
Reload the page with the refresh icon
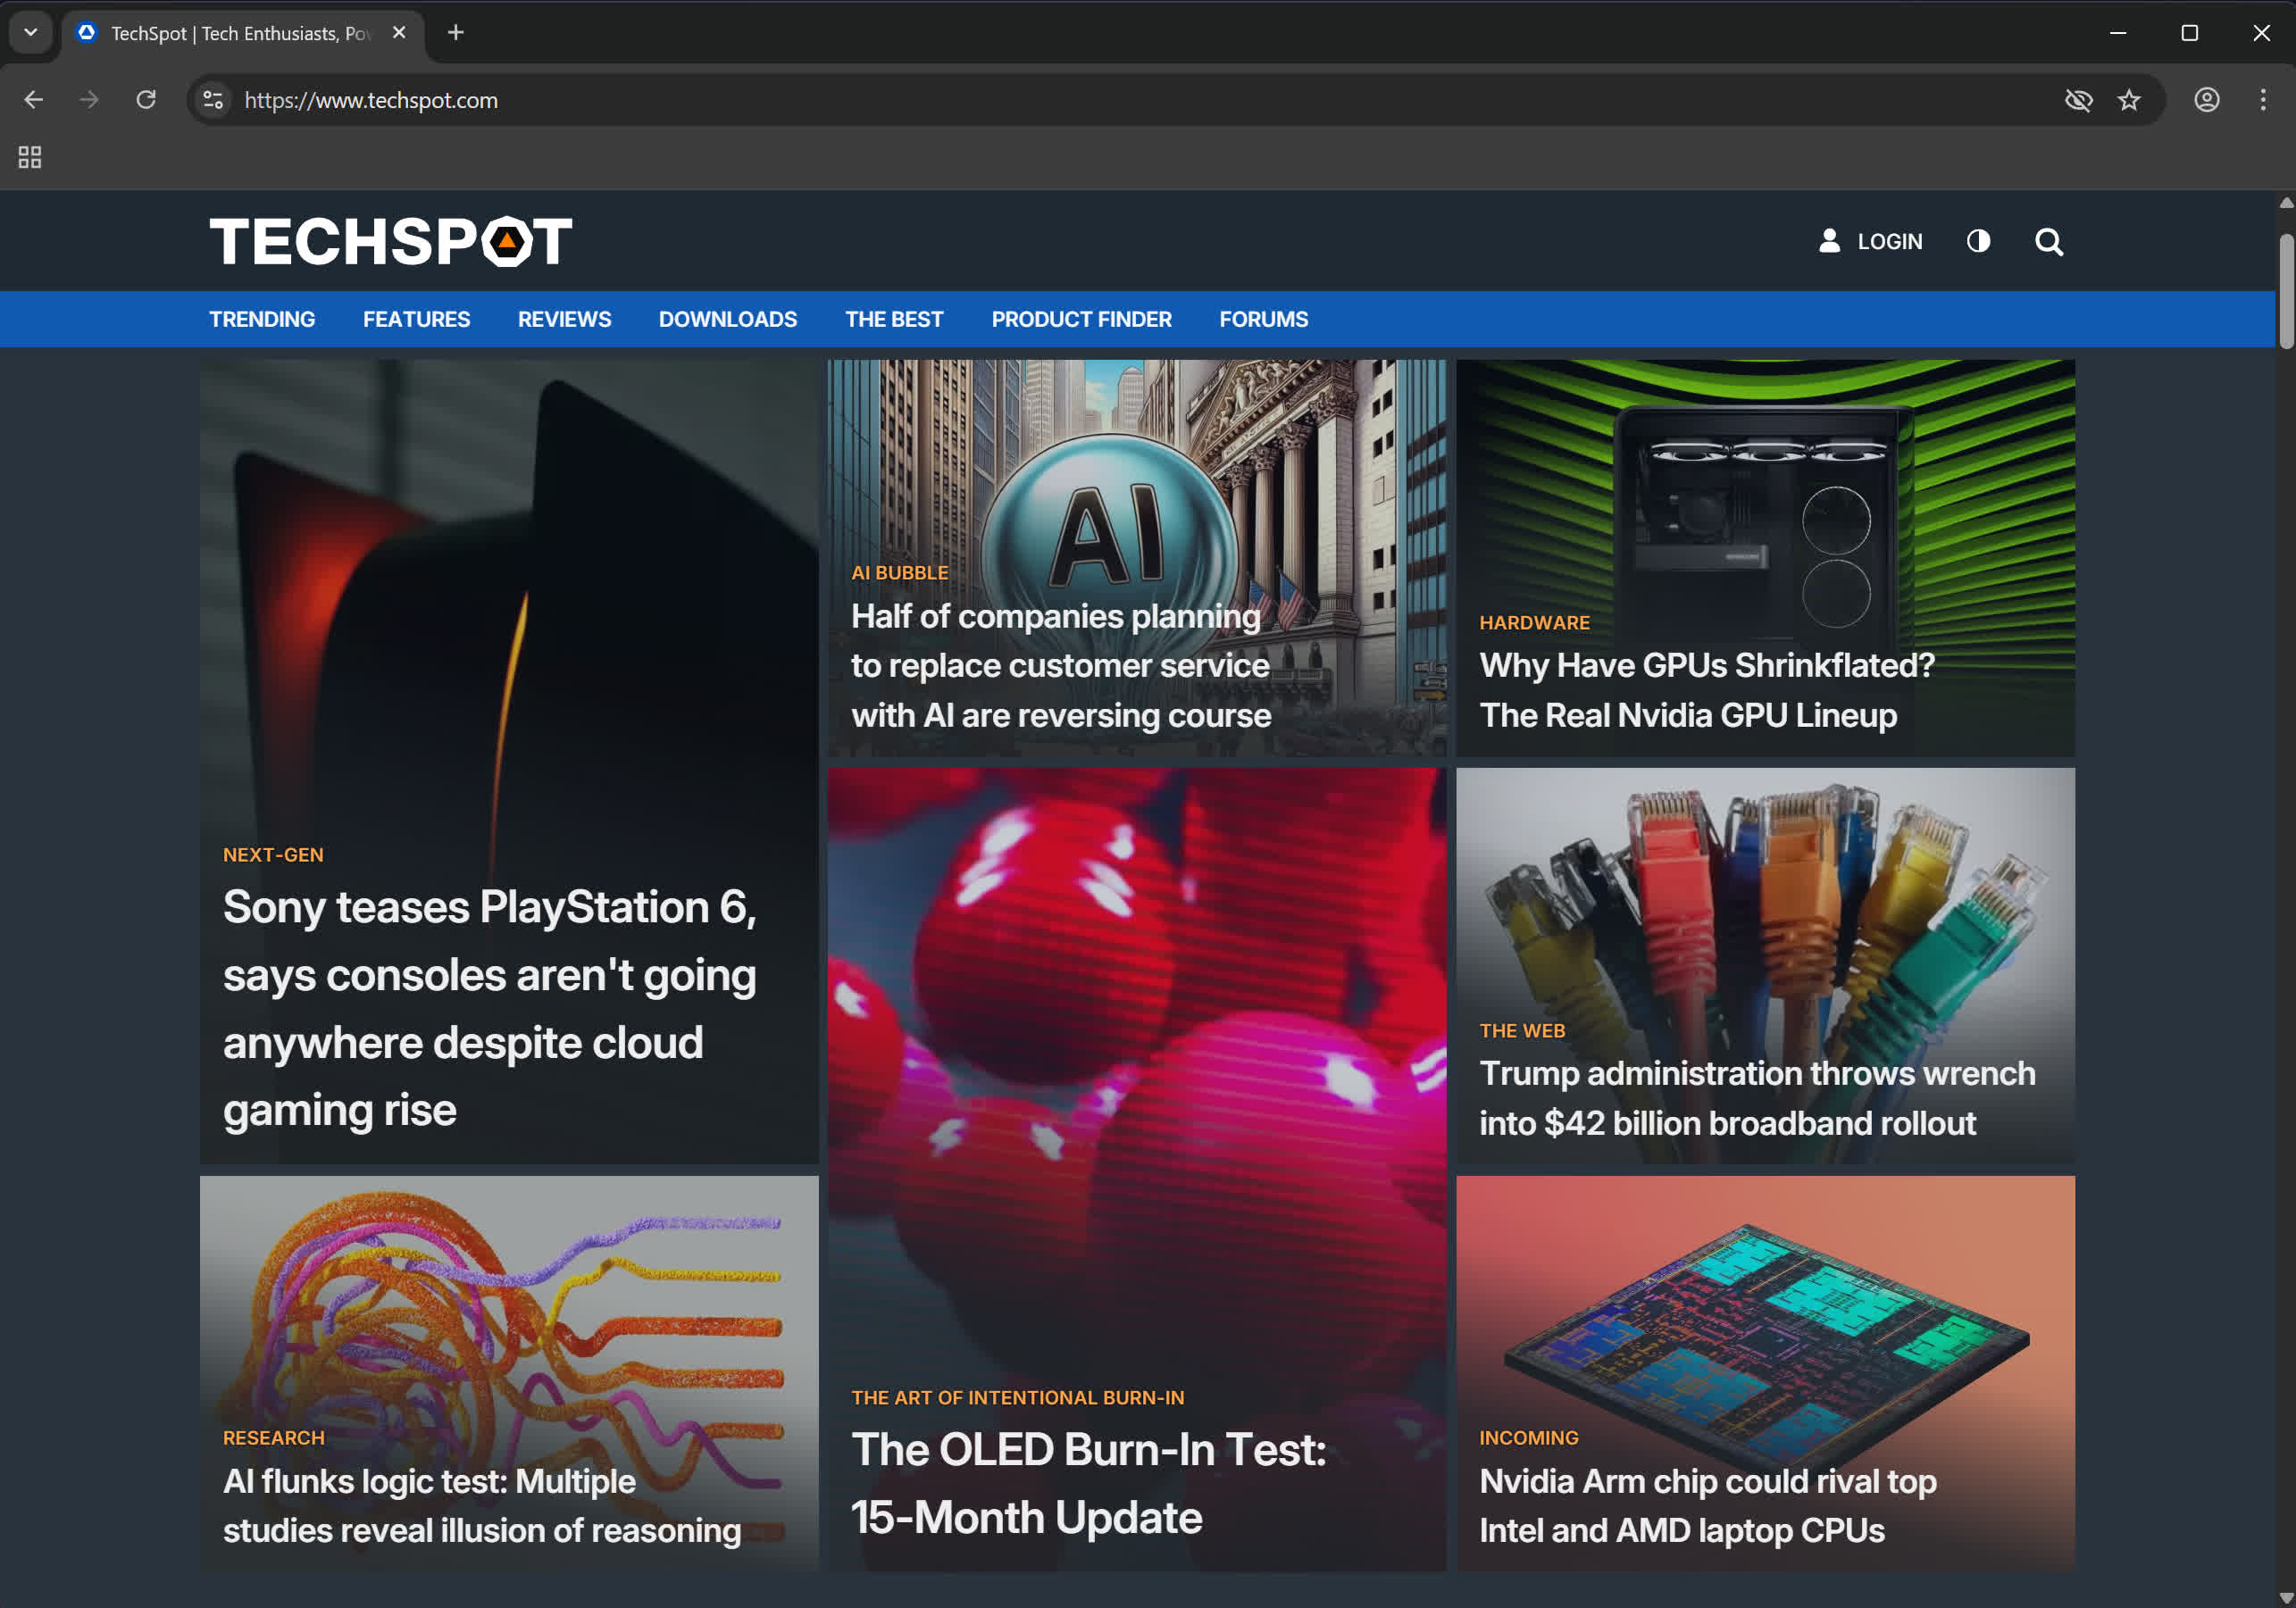click(146, 100)
